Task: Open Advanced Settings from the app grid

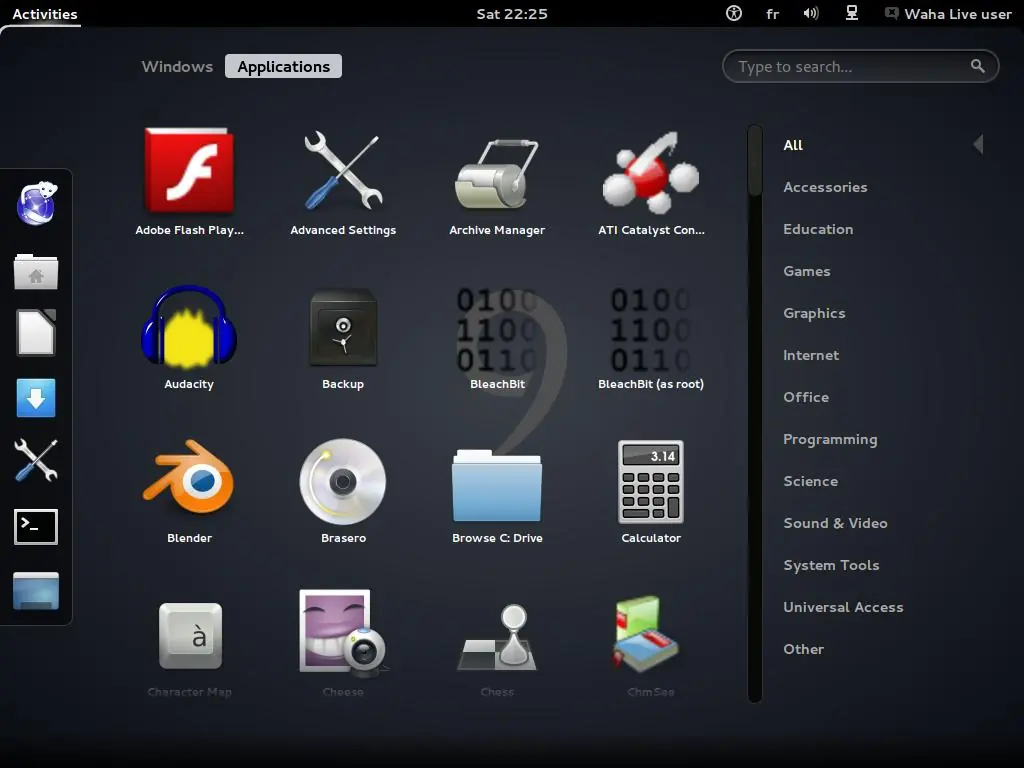Action: pos(343,182)
